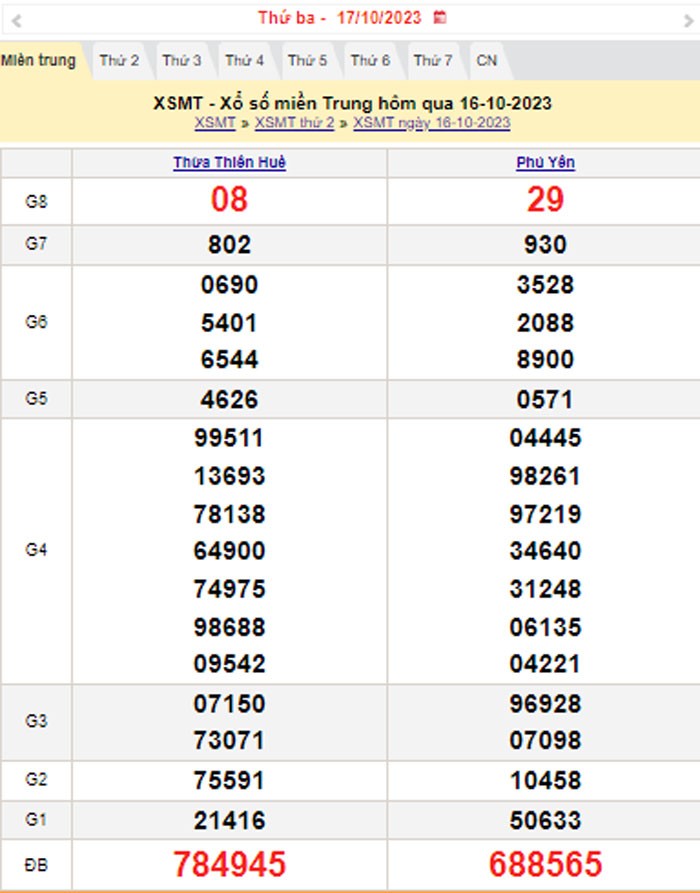Switch to the Thứ 2 tab
Viewport: 700px width, 893px height.
point(119,61)
